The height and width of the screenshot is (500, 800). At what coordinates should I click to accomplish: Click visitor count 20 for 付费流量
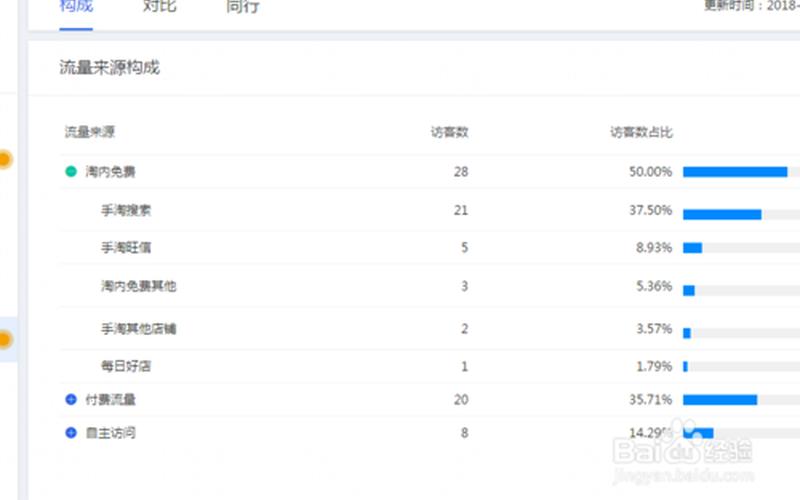tap(461, 399)
